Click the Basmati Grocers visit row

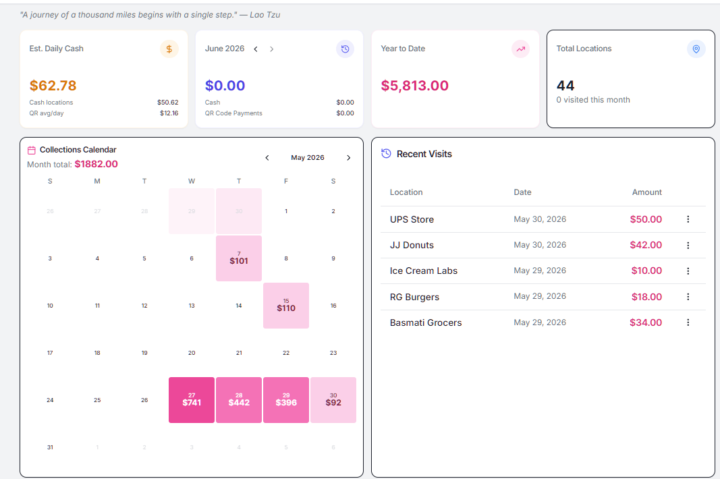[x=543, y=323]
